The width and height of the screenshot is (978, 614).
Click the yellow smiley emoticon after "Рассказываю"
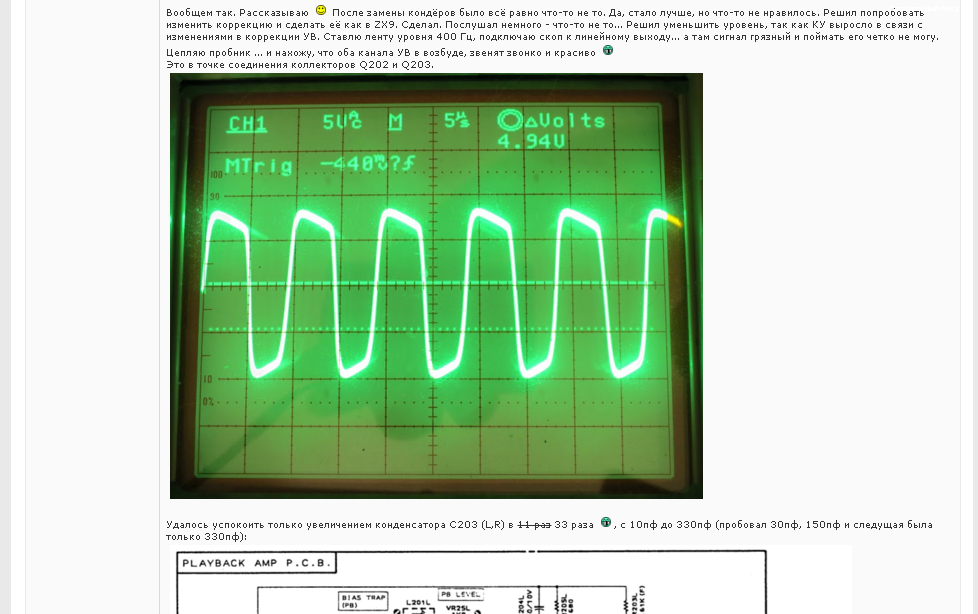(x=321, y=10)
